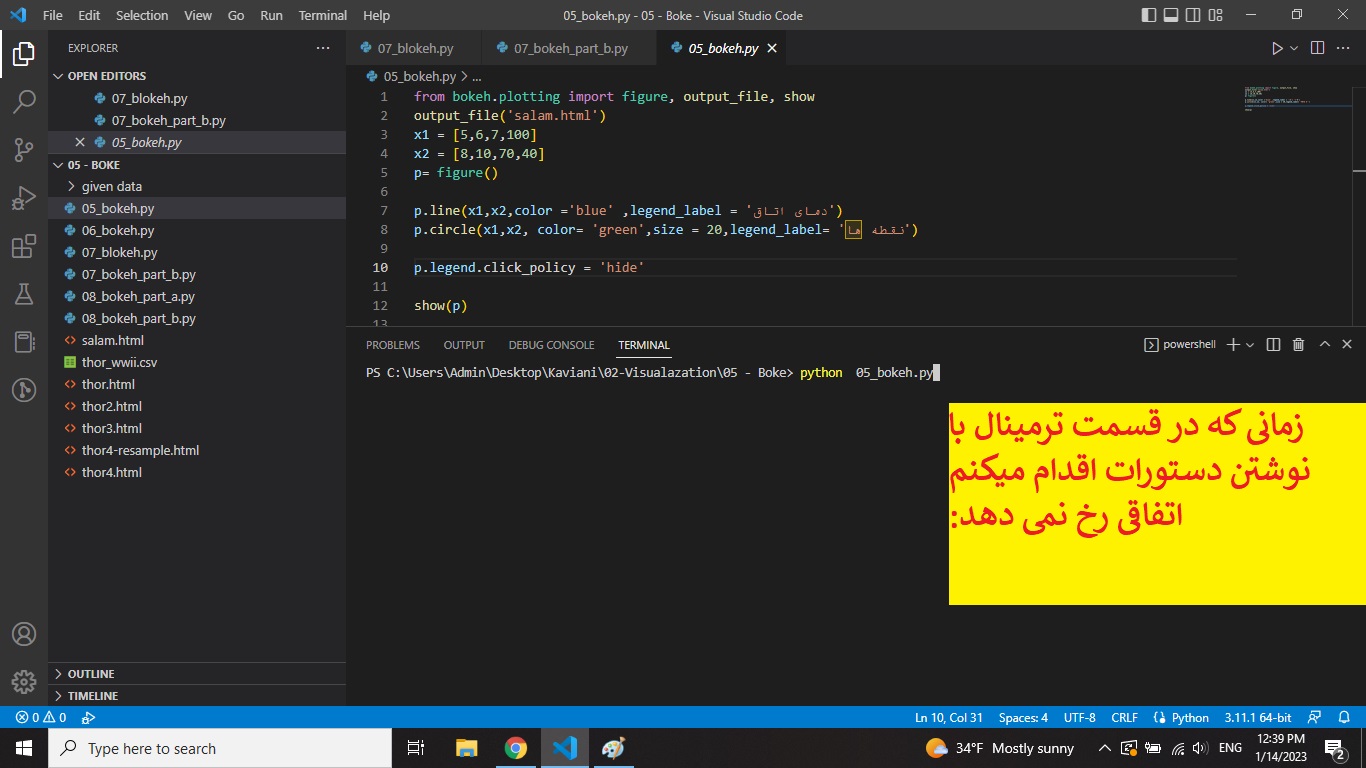Click new terminal plus button
Image resolution: width=1366 pixels, height=768 pixels.
coord(1233,344)
